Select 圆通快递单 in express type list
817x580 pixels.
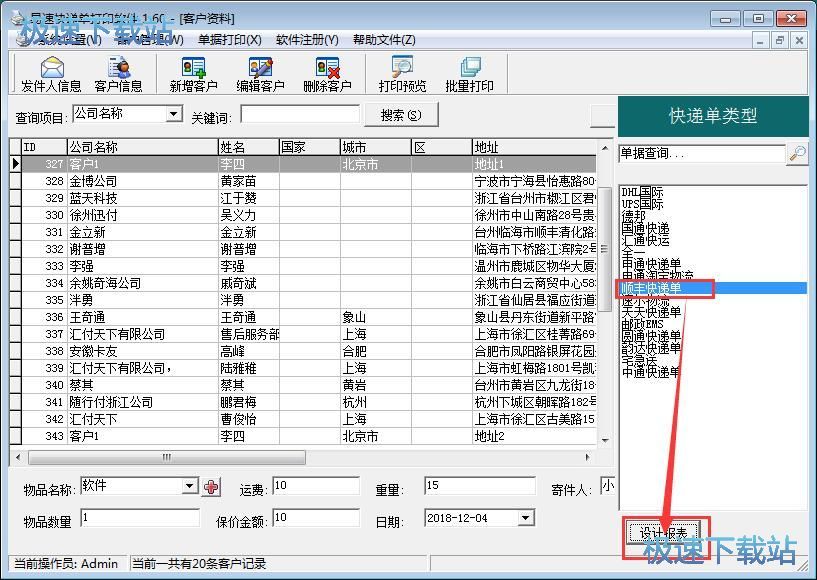point(651,336)
